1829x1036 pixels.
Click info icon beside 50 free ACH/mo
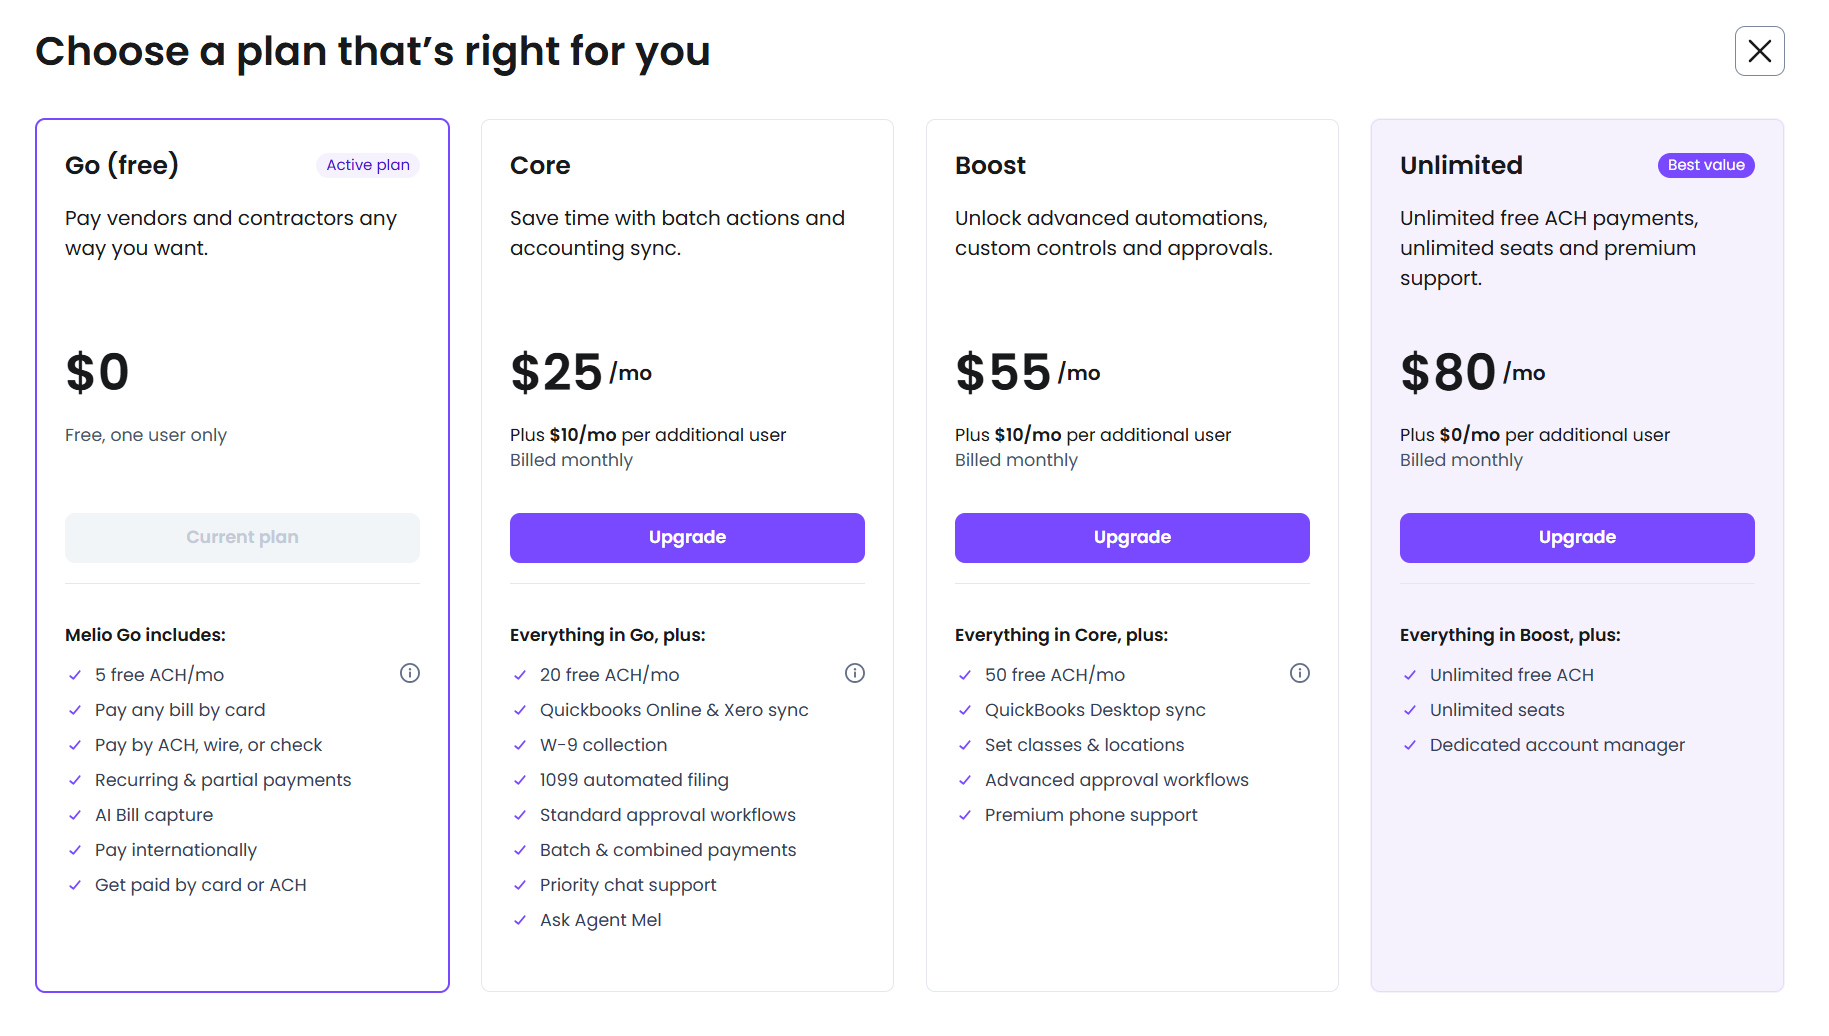click(x=1300, y=673)
